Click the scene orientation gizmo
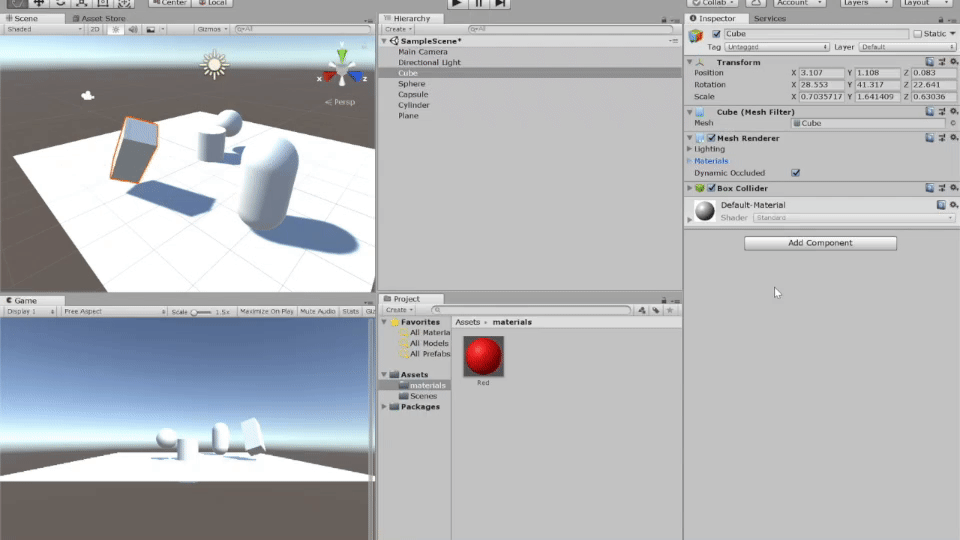Screen dimensions: 960x540 pyautogui.click(x=342, y=70)
